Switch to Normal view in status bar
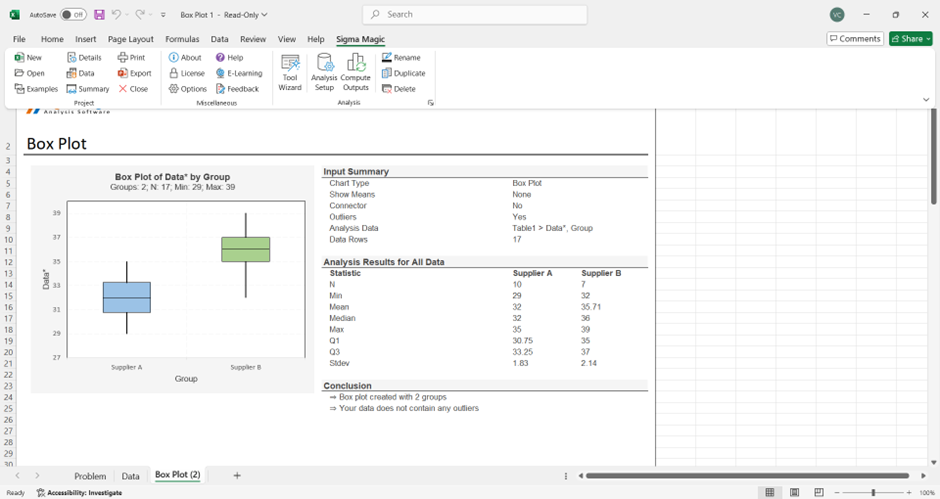 pos(770,492)
